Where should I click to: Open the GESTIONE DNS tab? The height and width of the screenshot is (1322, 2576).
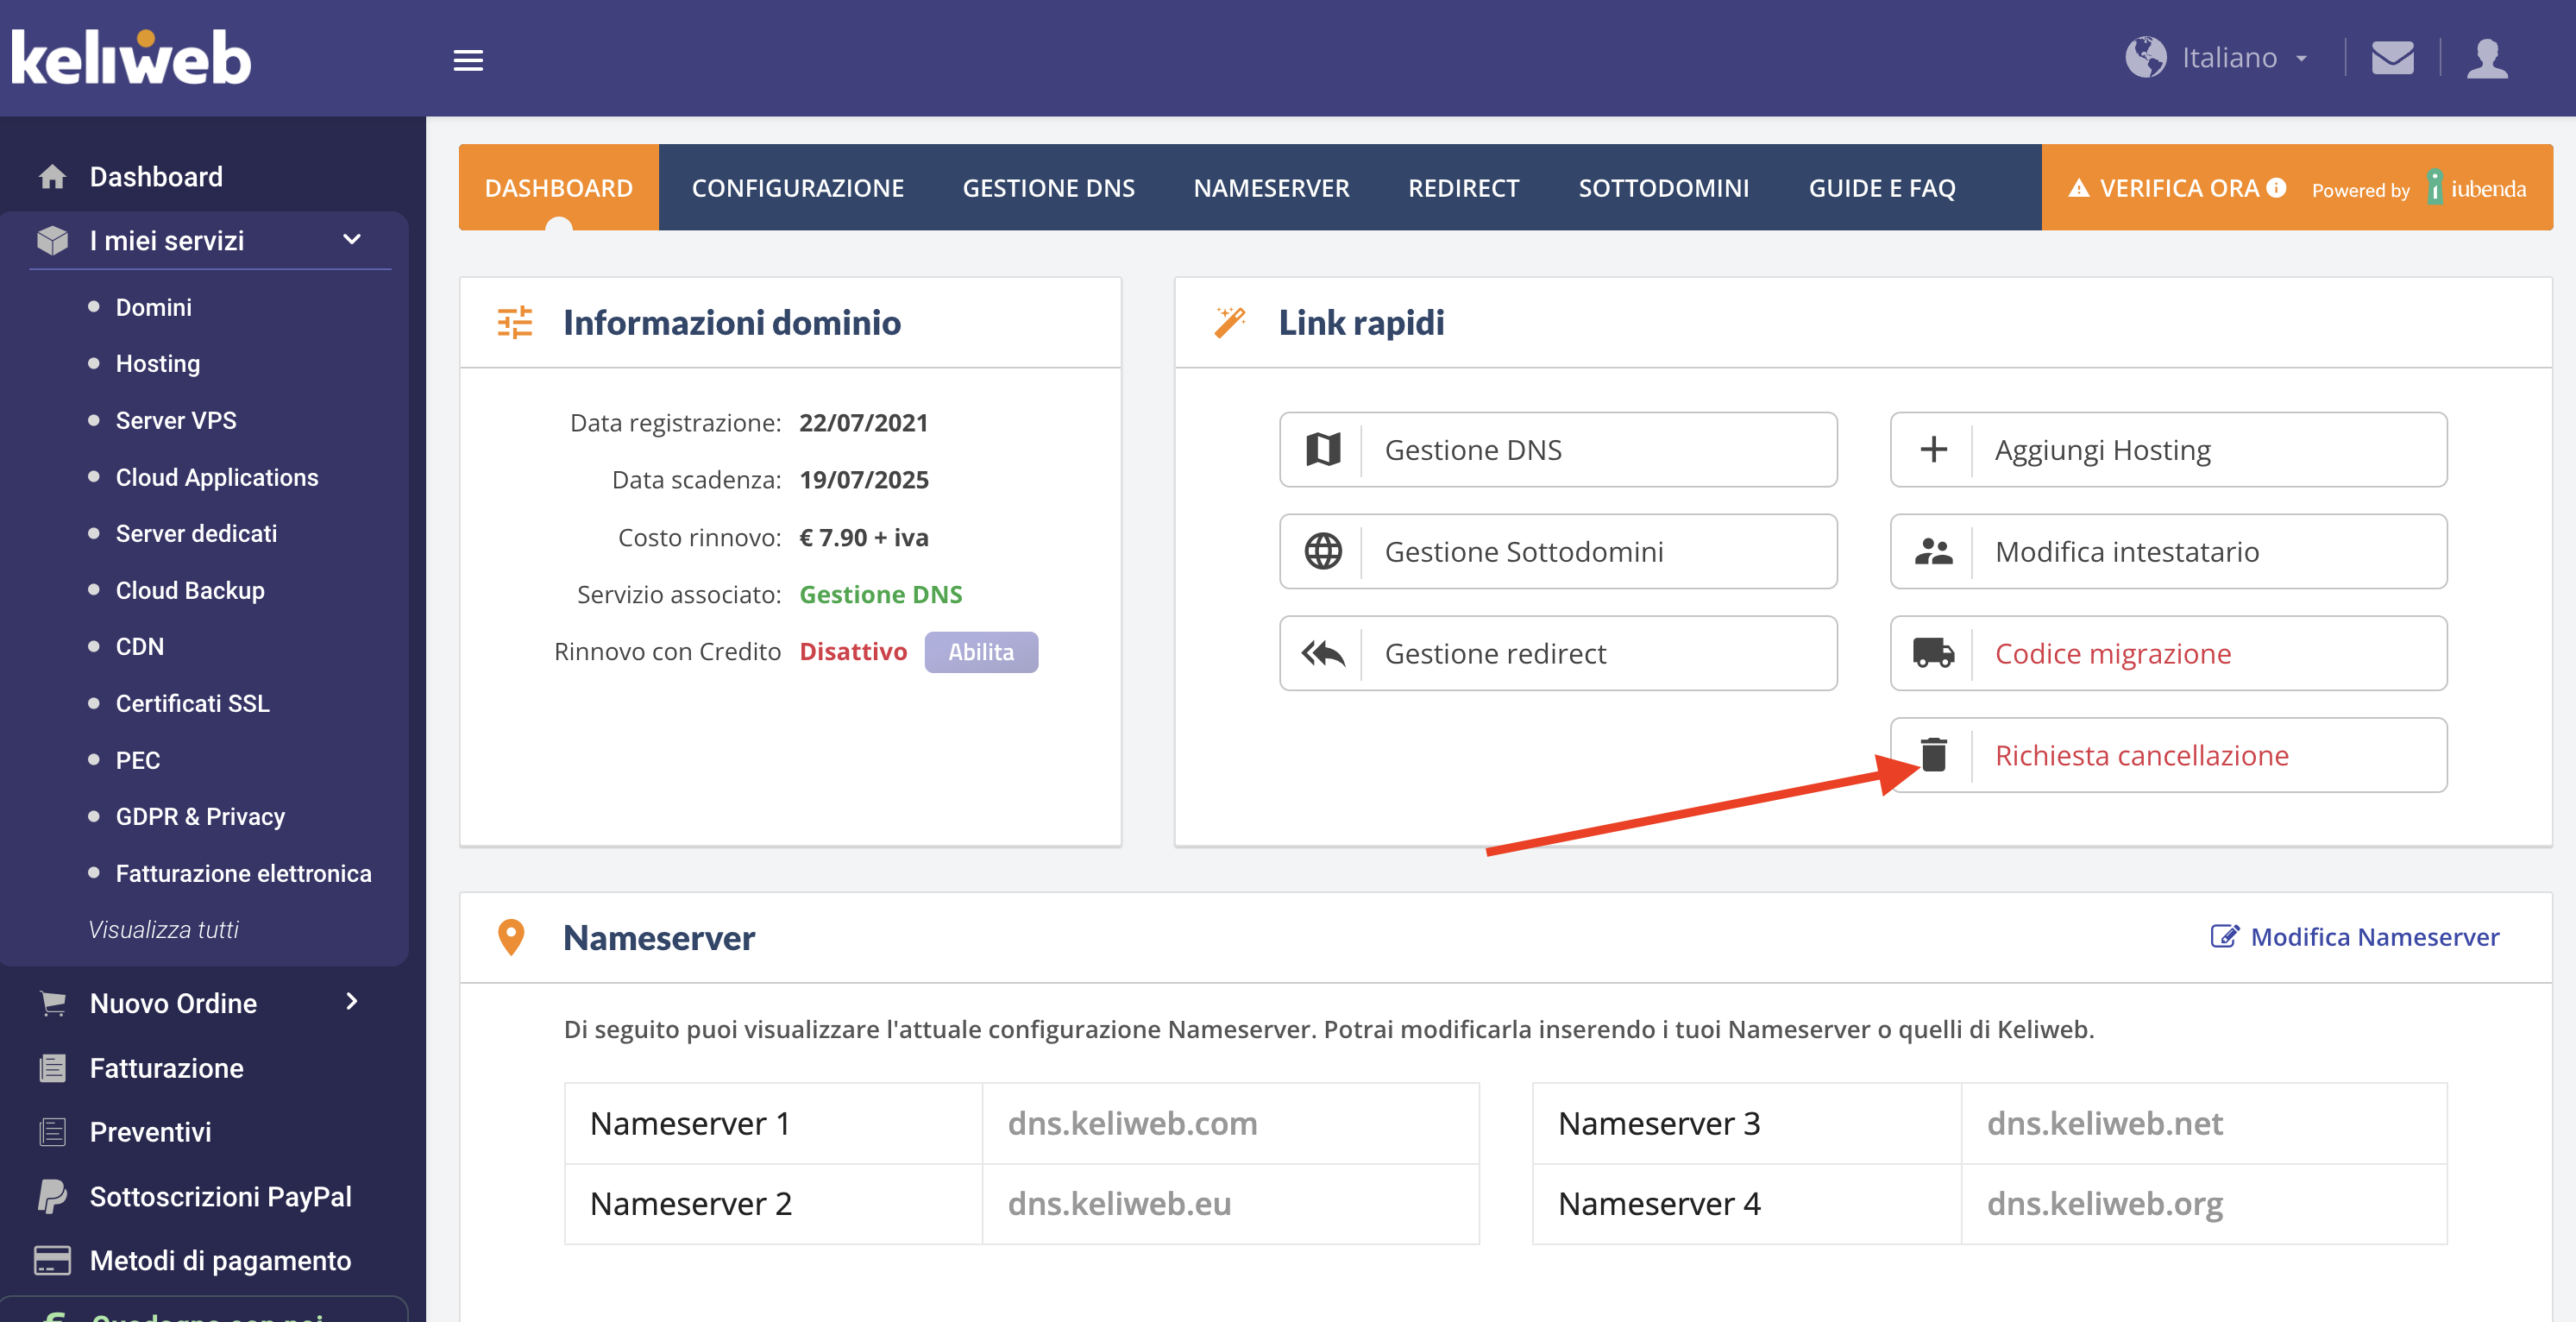tap(1048, 188)
